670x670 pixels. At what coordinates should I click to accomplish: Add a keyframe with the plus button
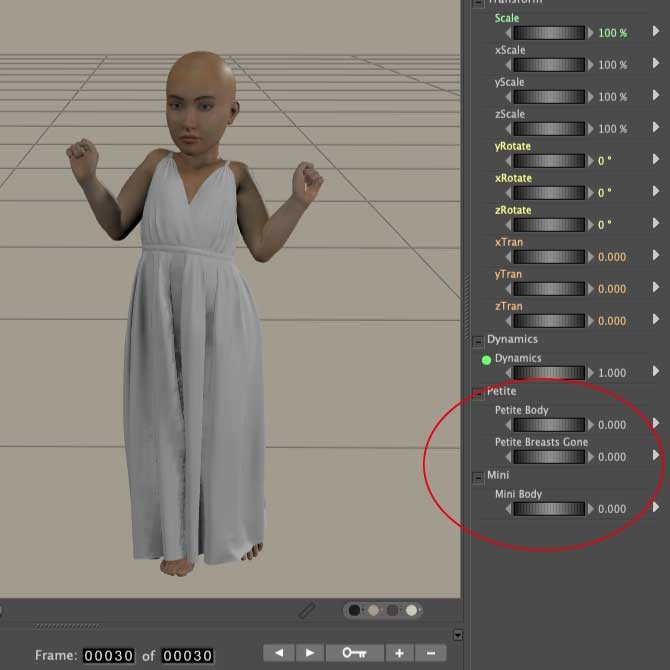(399, 653)
